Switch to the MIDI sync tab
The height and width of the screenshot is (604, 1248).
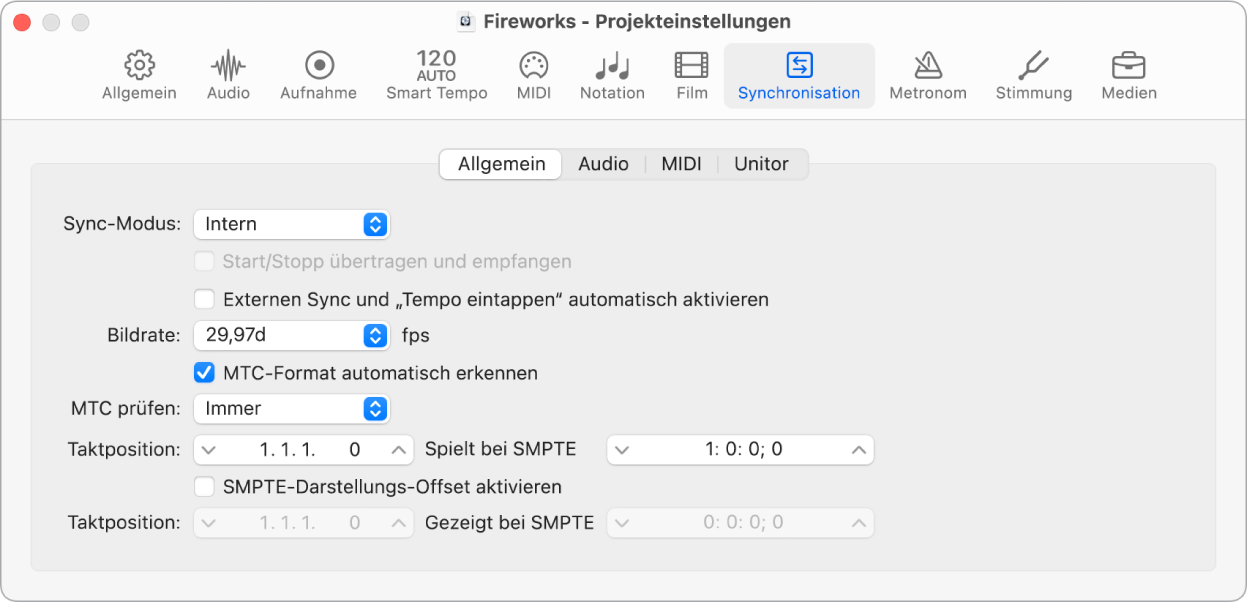[681, 164]
